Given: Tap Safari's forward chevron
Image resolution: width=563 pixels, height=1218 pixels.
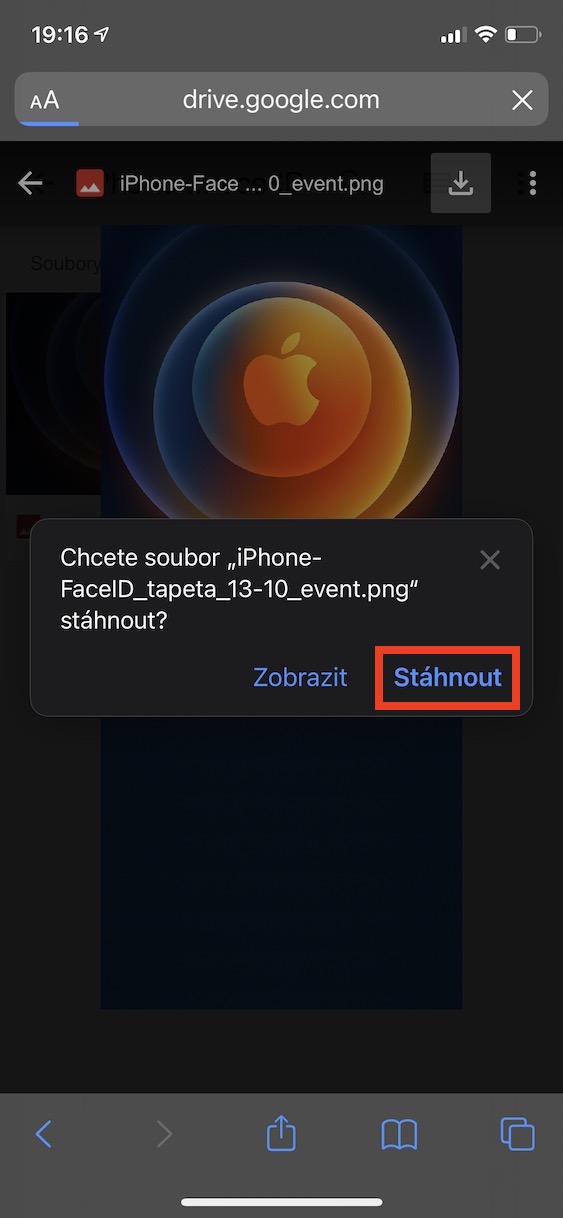Looking at the screenshot, I should point(164,1133).
